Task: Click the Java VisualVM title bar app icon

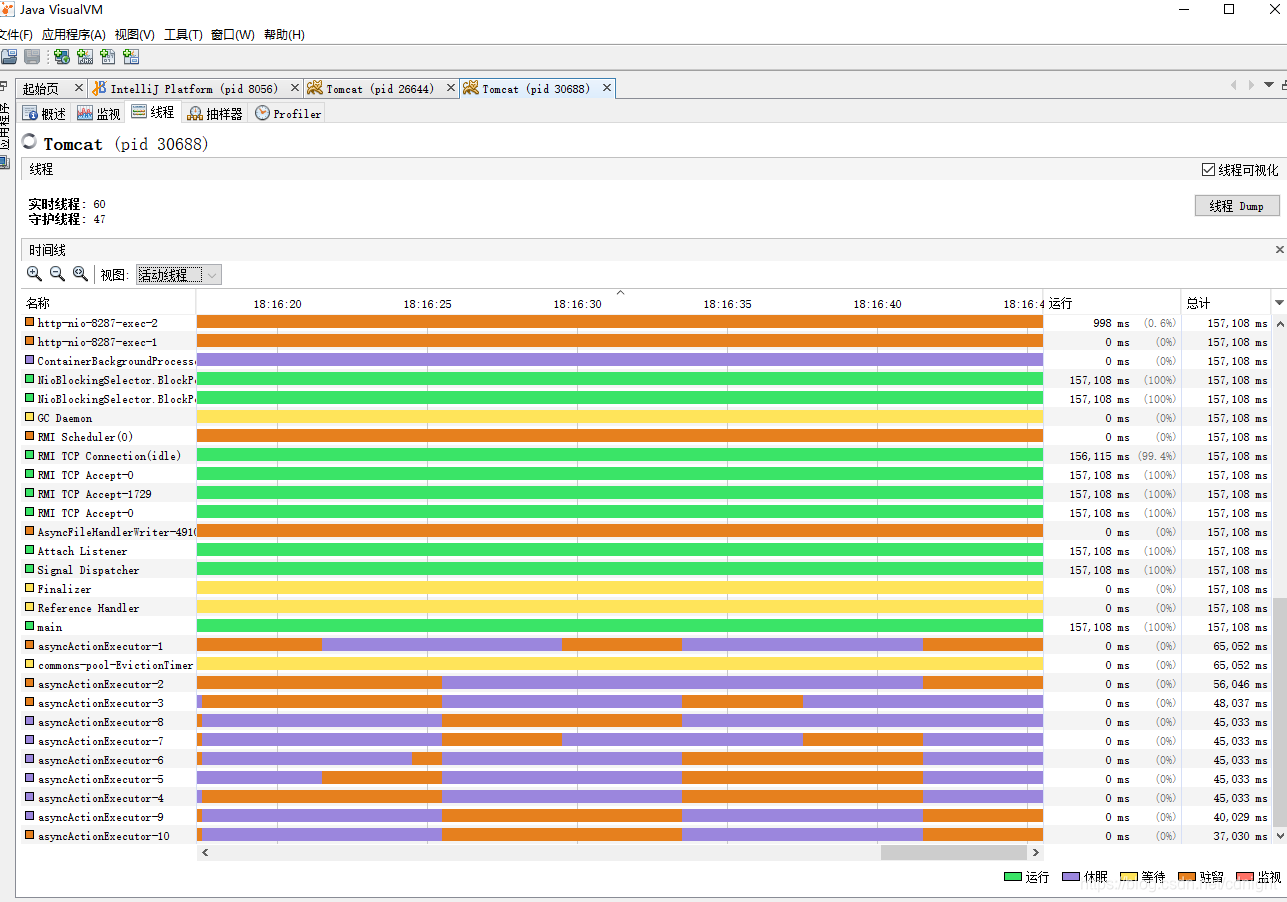Action: [8, 9]
